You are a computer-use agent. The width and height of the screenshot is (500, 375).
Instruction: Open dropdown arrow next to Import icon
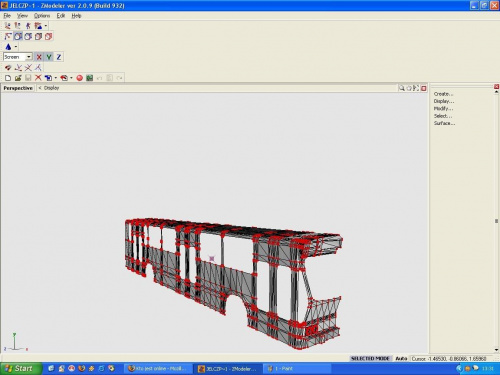pyautogui.click(x=56, y=78)
